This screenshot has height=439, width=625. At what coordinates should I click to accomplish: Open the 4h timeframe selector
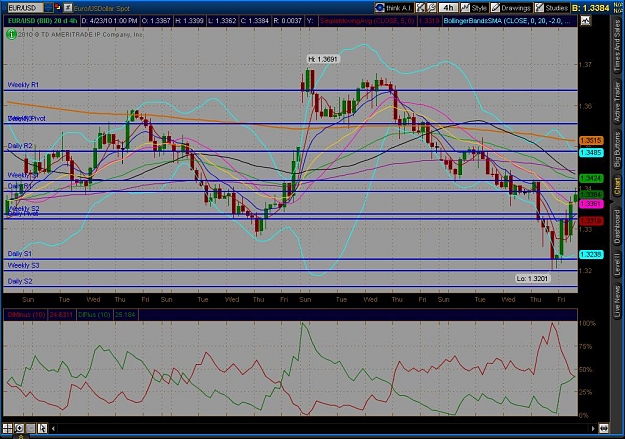pos(448,8)
